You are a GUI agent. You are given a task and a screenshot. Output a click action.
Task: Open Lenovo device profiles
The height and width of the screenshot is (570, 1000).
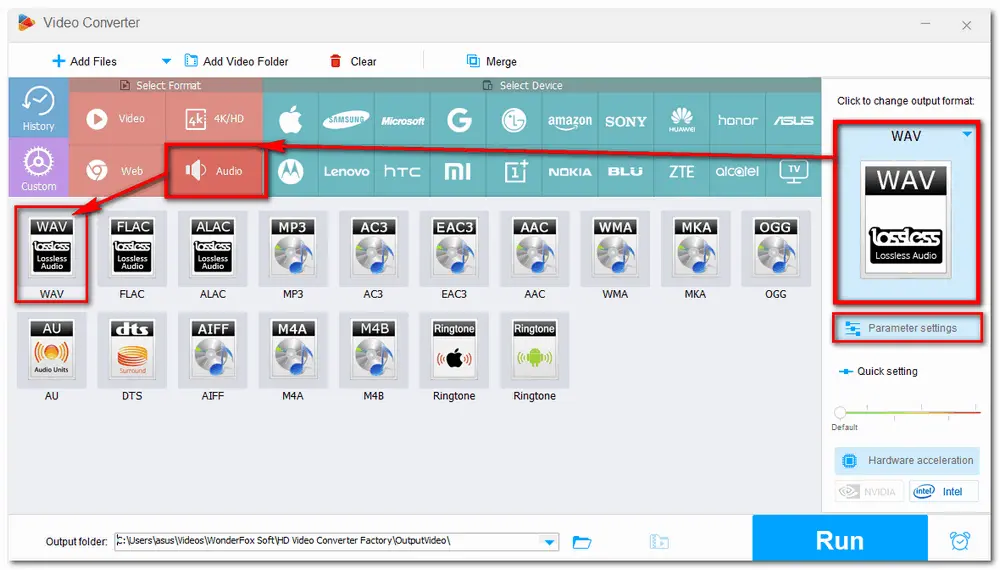click(346, 172)
